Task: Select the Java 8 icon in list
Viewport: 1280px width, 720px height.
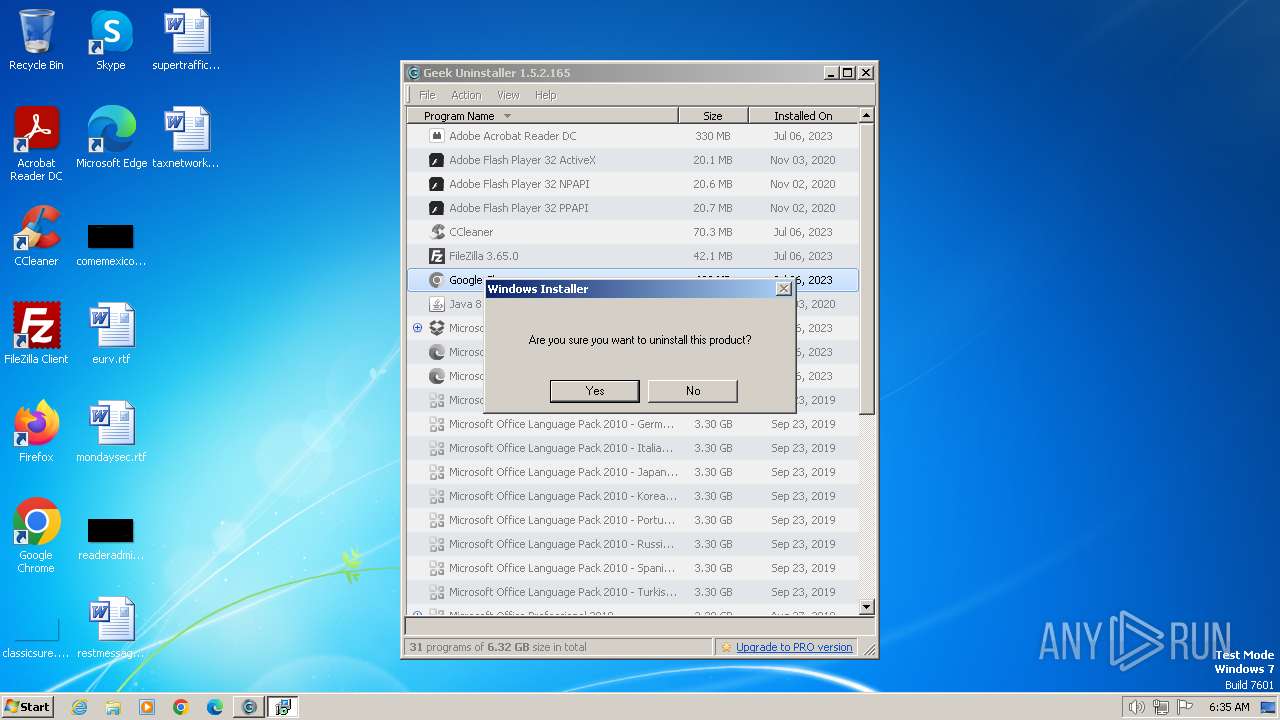Action: pyautogui.click(x=436, y=304)
